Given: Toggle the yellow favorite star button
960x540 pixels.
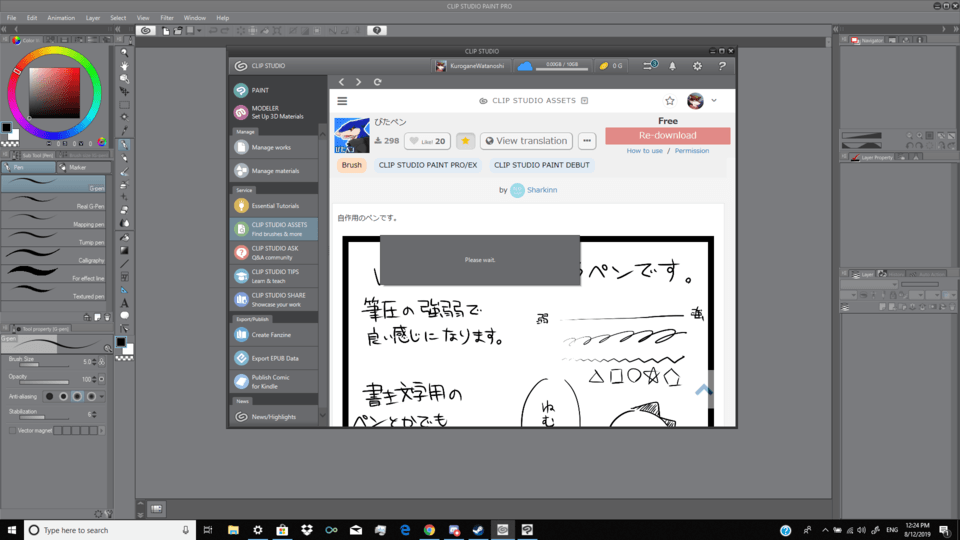Looking at the screenshot, I should (x=465, y=141).
